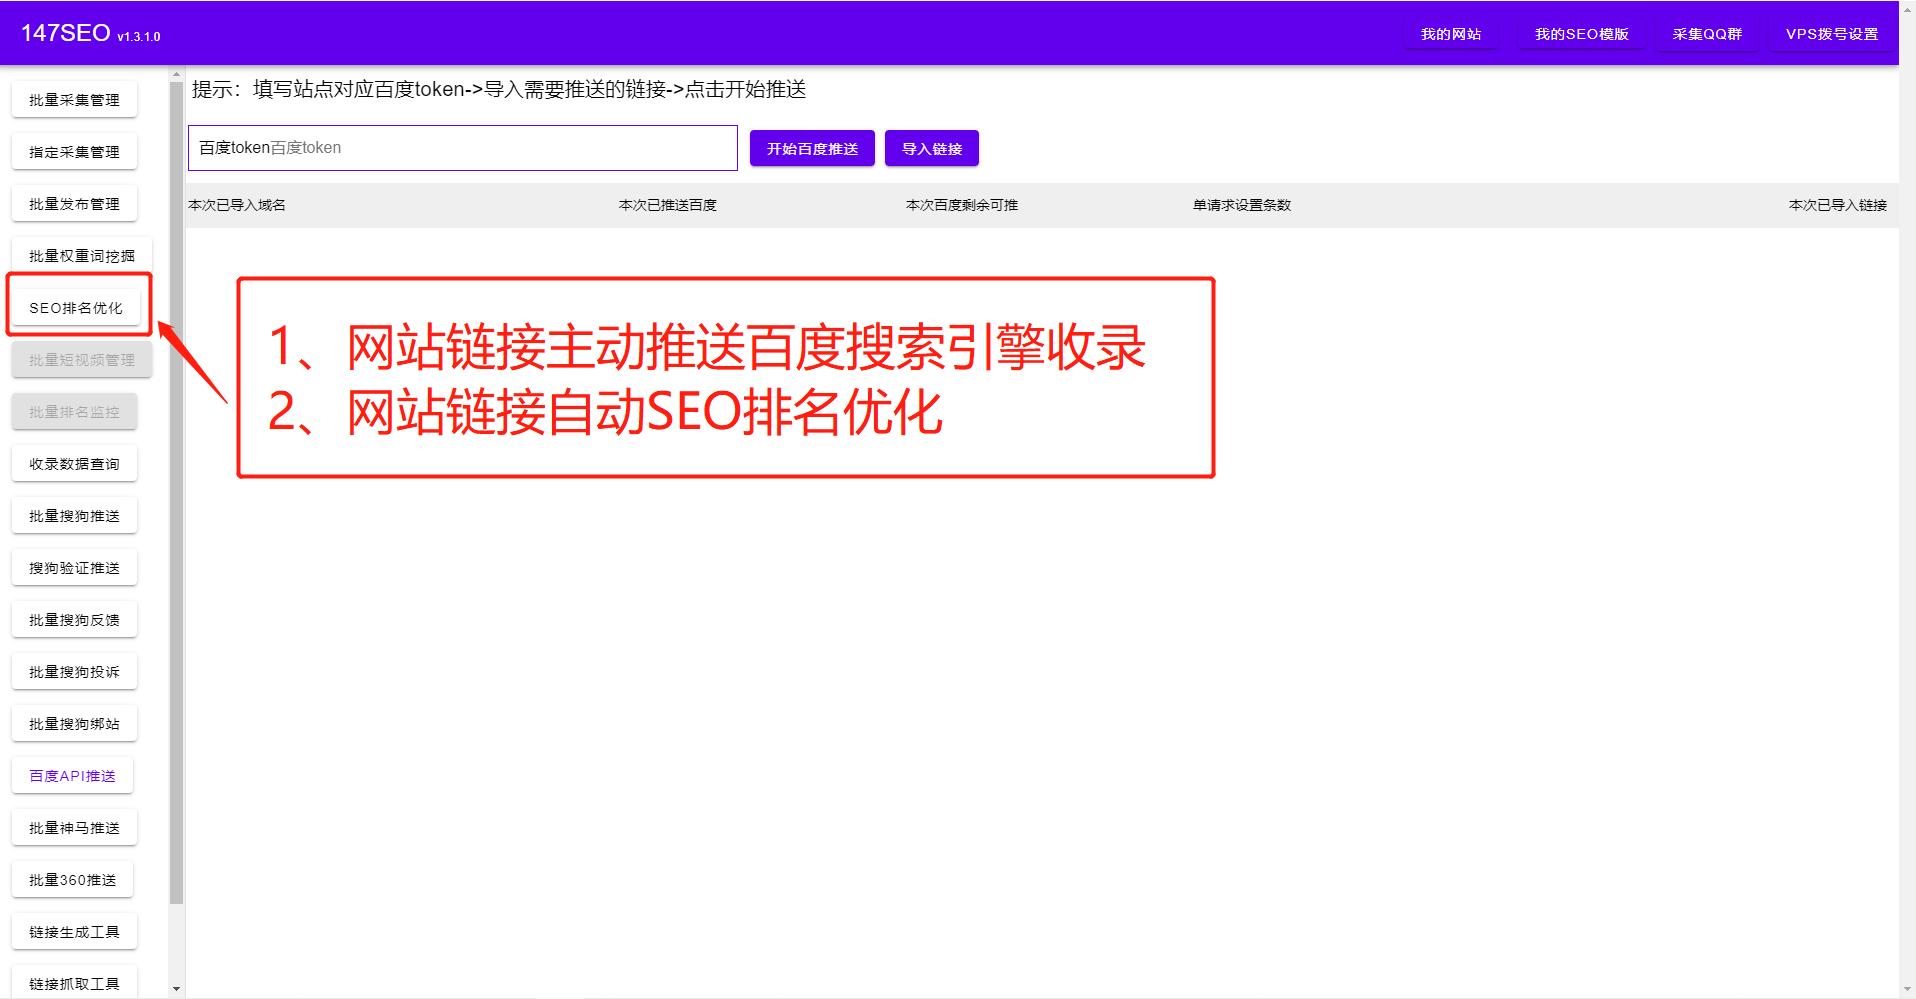This screenshot has width=1916, height=999.
Task: Open 批量搜狗反馈
Action: point(74,619)
